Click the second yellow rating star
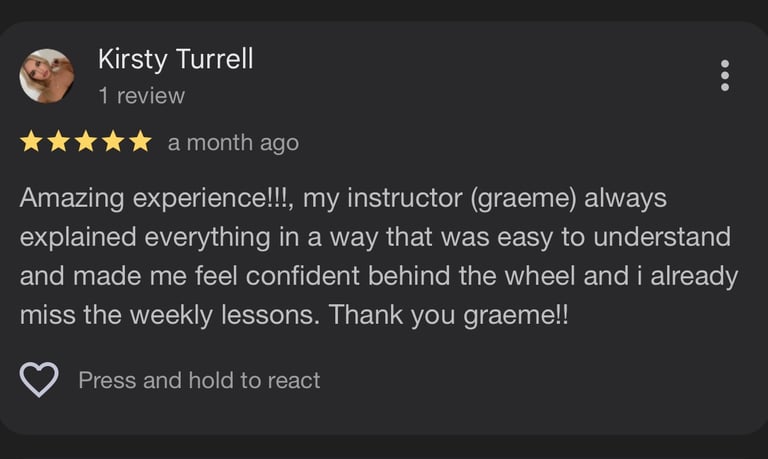768x459 pixels. pyautogui.click(x=59, y=141)
